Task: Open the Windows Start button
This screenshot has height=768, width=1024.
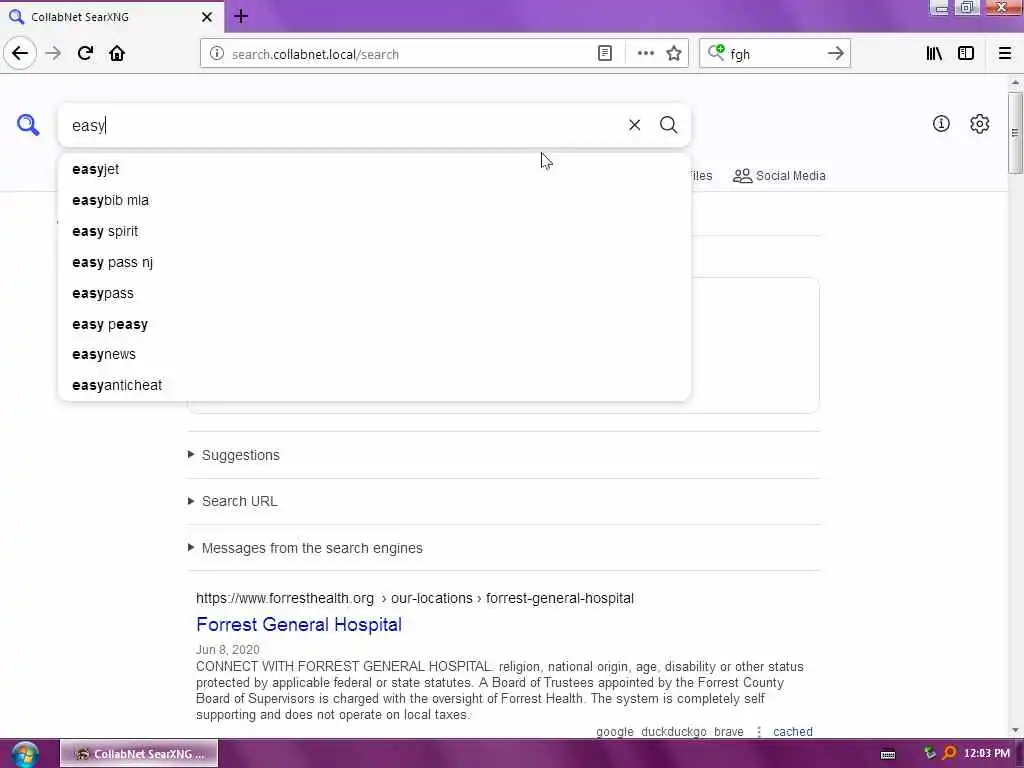Action: tap(24, 754)
